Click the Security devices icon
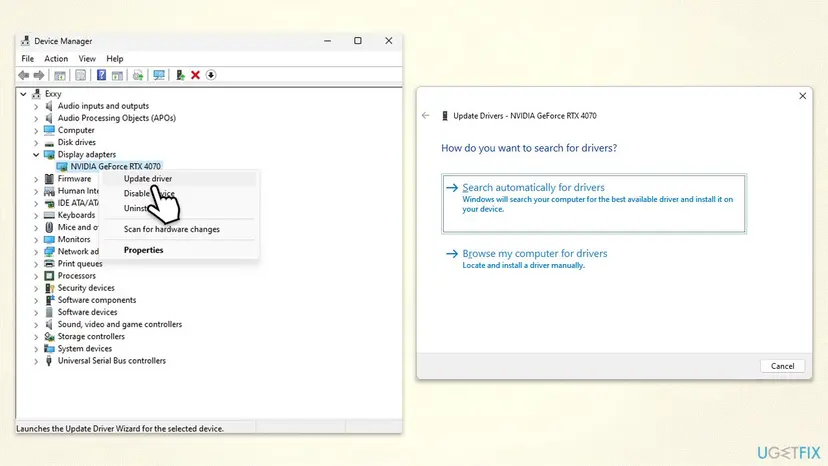828x466 pixels. (x=49, y=288)
